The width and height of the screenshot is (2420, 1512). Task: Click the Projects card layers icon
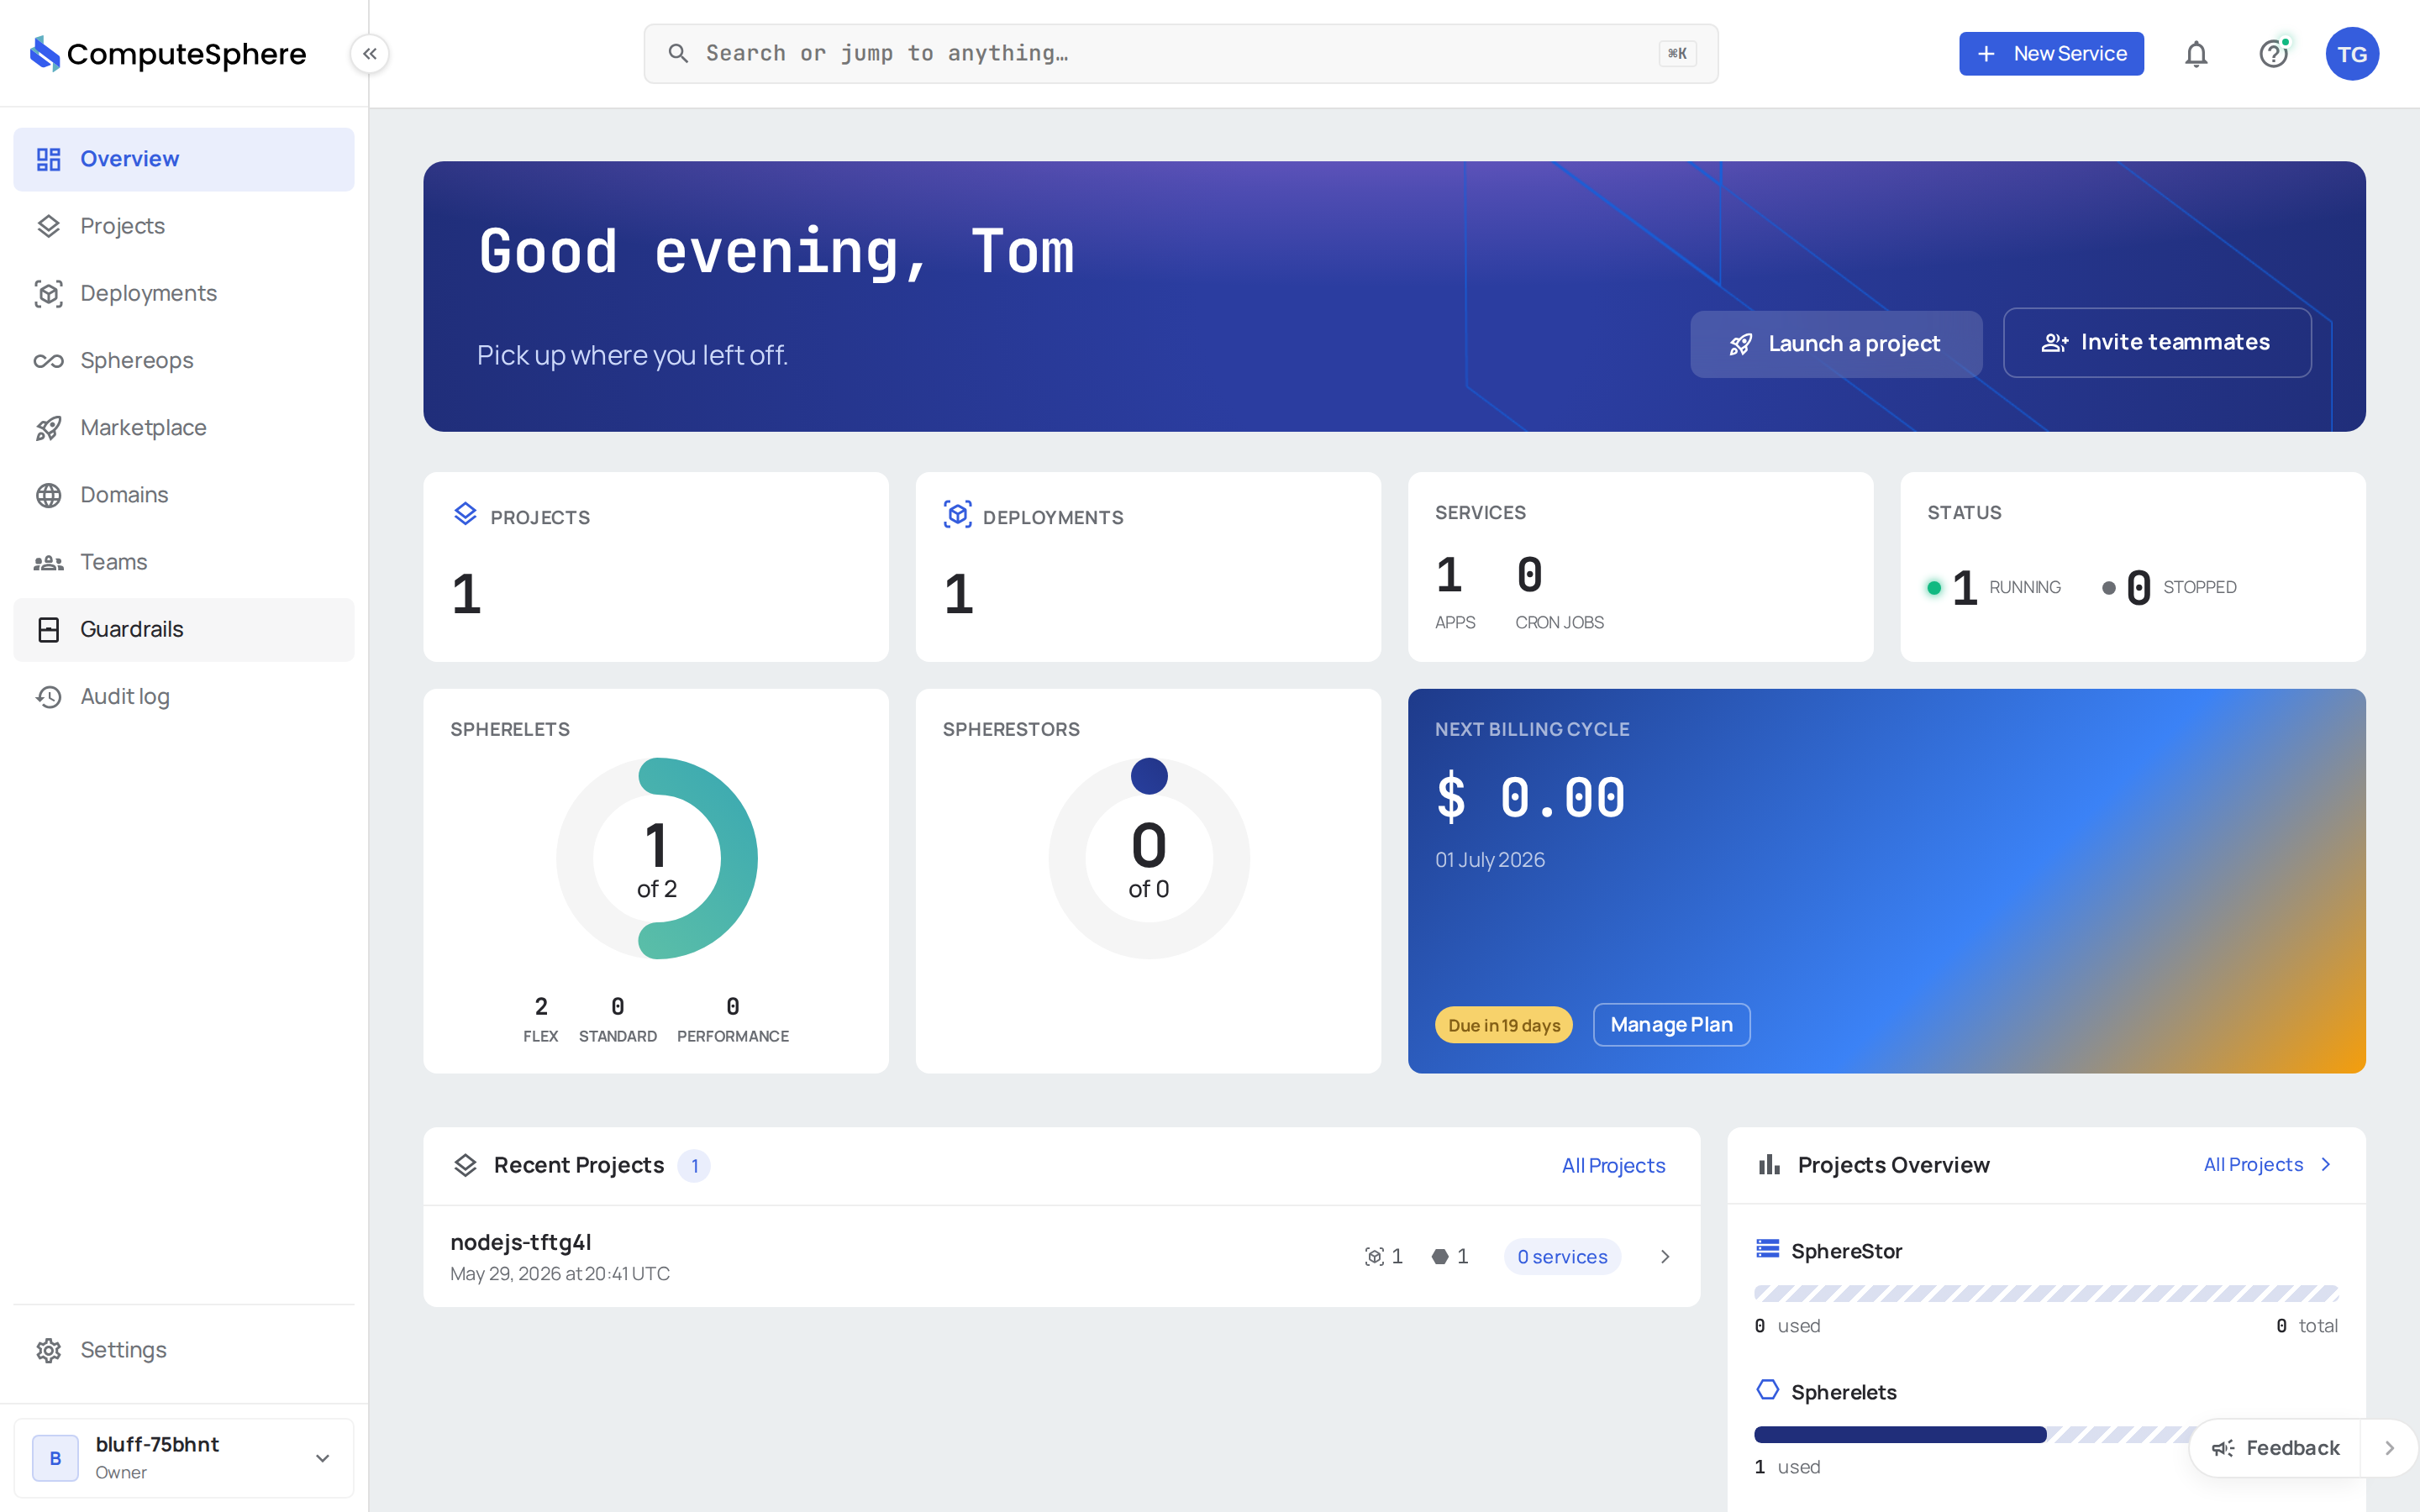[465, 514]
